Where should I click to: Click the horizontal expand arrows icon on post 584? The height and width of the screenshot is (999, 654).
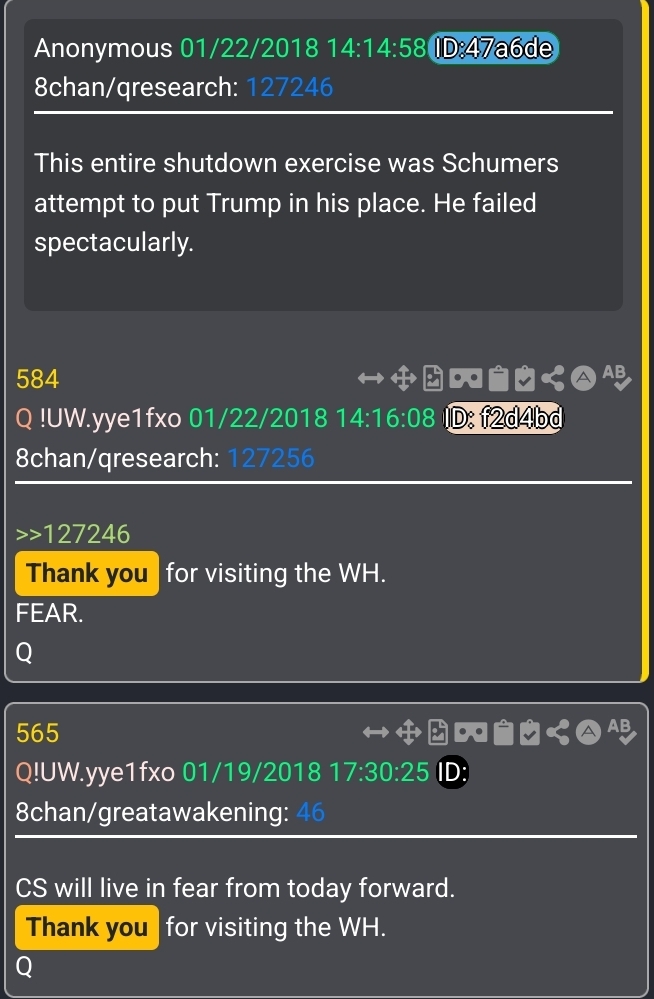click(x=371, y=378)
